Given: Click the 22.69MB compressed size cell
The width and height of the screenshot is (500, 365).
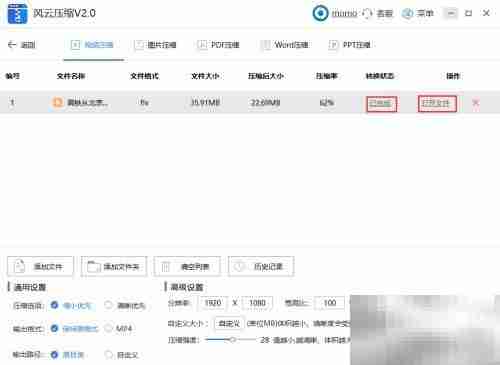Looking at the screenshot, I should coord(265,102).
